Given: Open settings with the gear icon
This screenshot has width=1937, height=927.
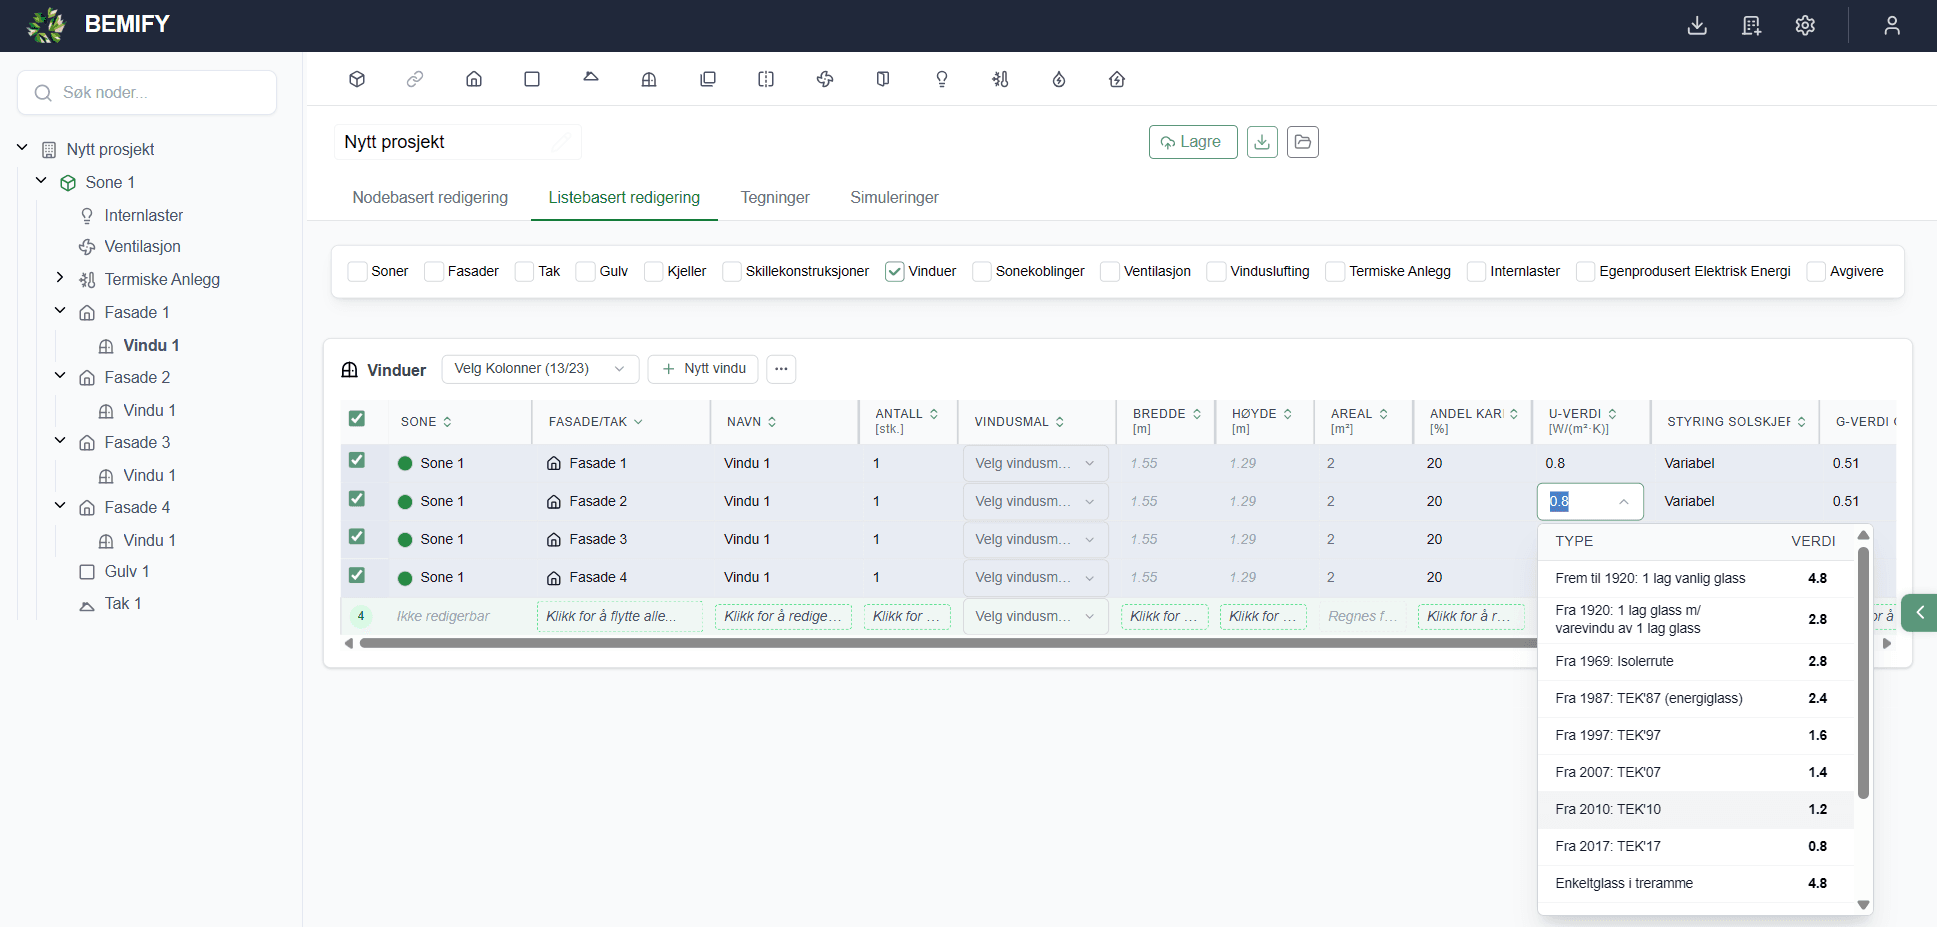Looking at the screenshot, I should [1805, 26].
